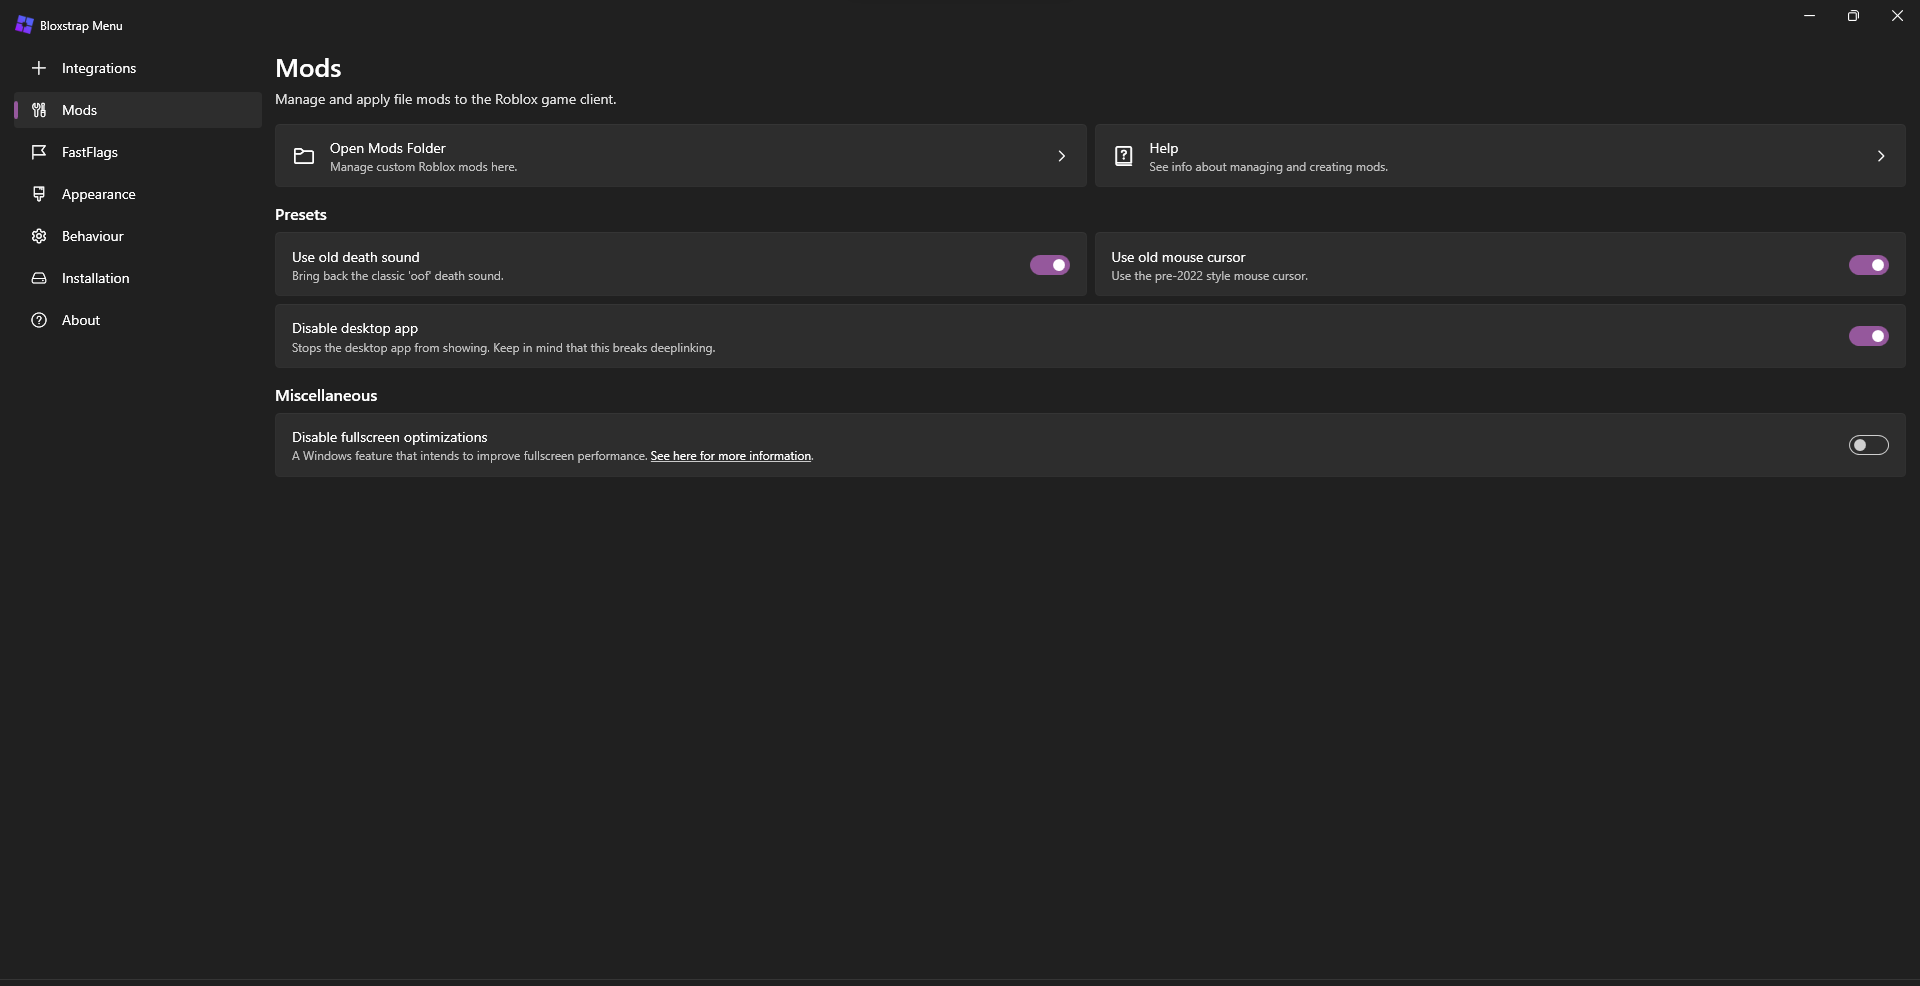Disable the old death sound preset
The height and width of the screenshot is (986, 1920).
pyautogui.click(x=1049, y=265)
